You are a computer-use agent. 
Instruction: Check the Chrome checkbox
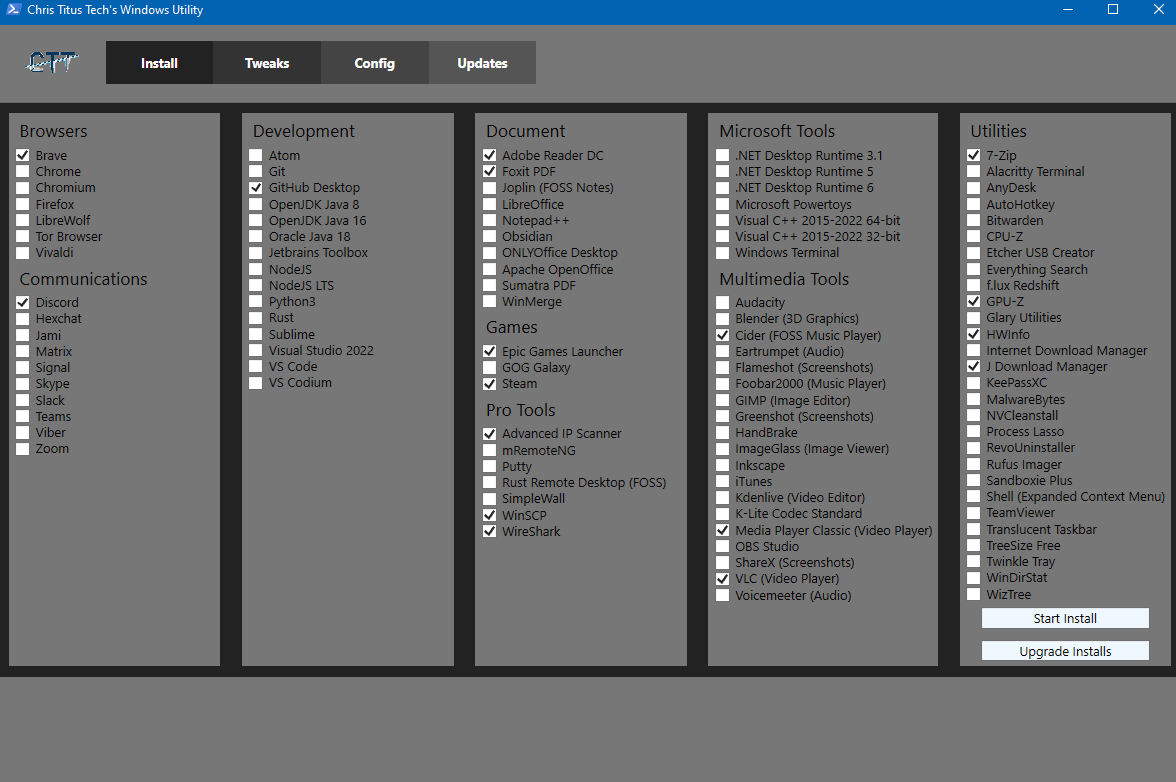coord(22,172)
